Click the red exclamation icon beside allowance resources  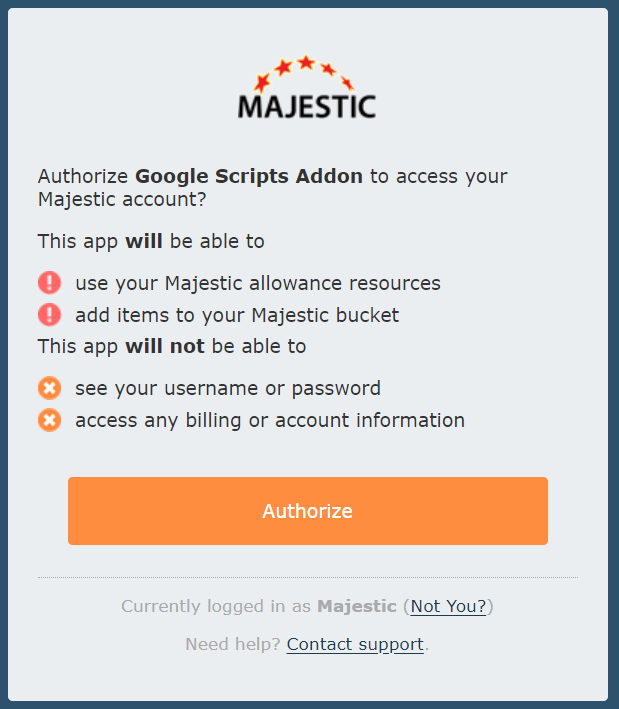(49, 283)
